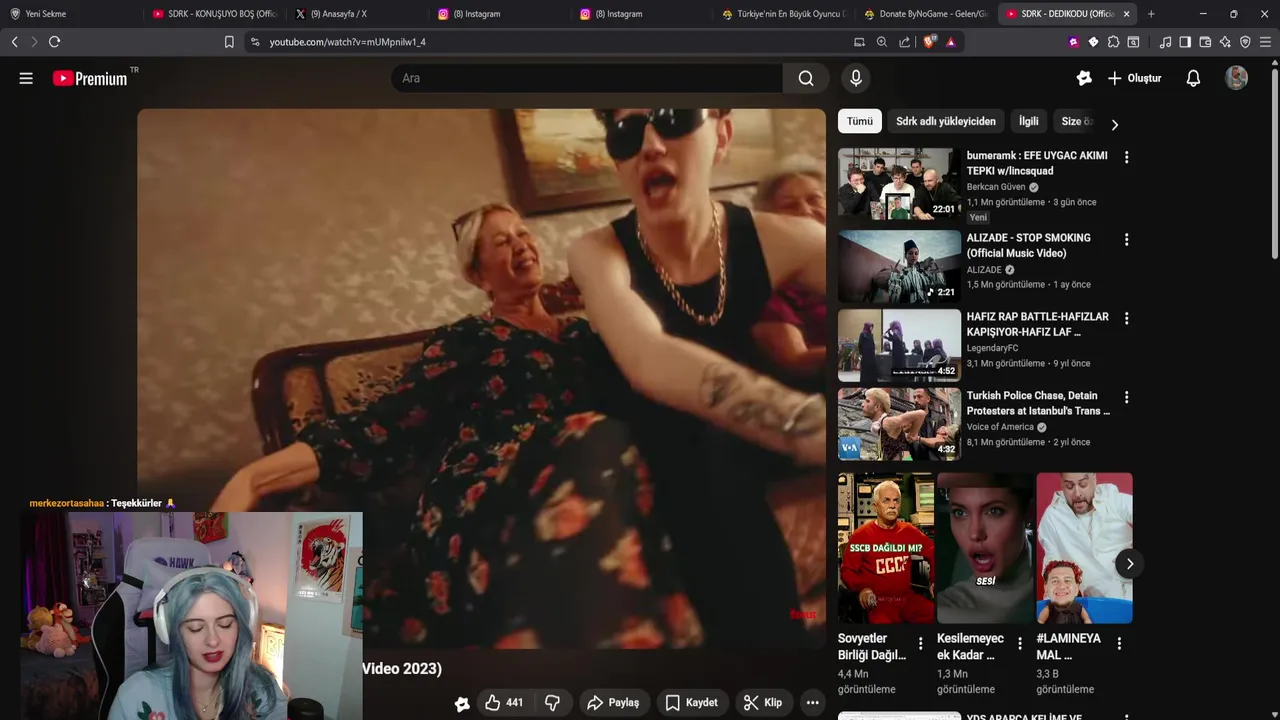Dislike the video with thumbs-down
The image size is (1280, 720).
pyautogui.click(x=552, y=703)
